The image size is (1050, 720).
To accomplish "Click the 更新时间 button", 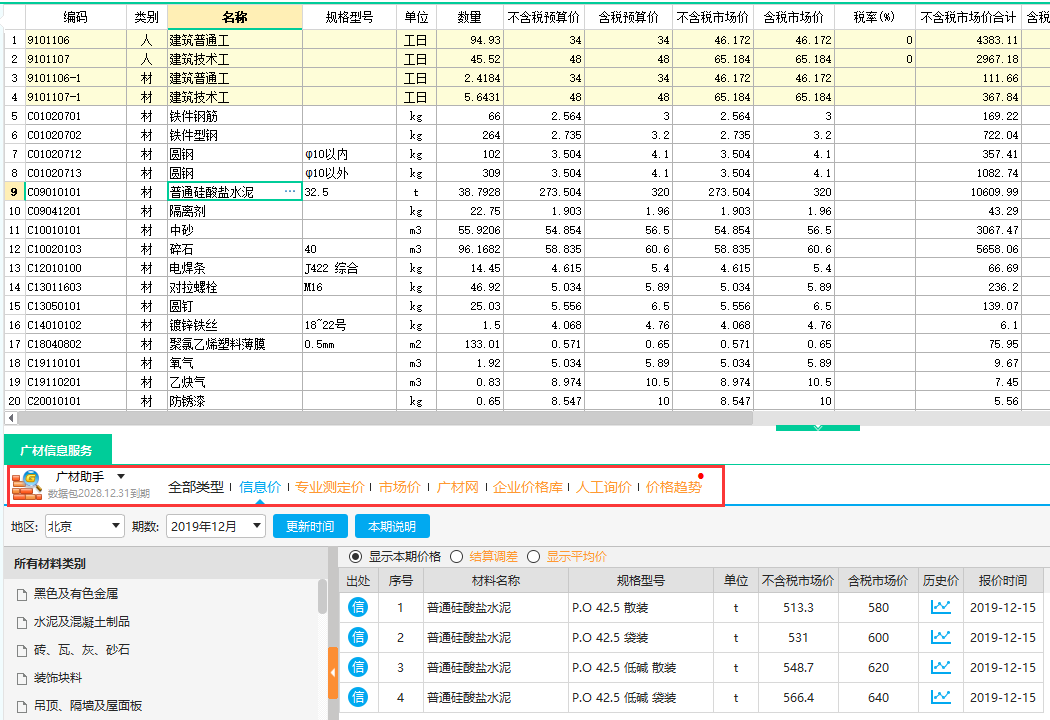I will [310, 526].
